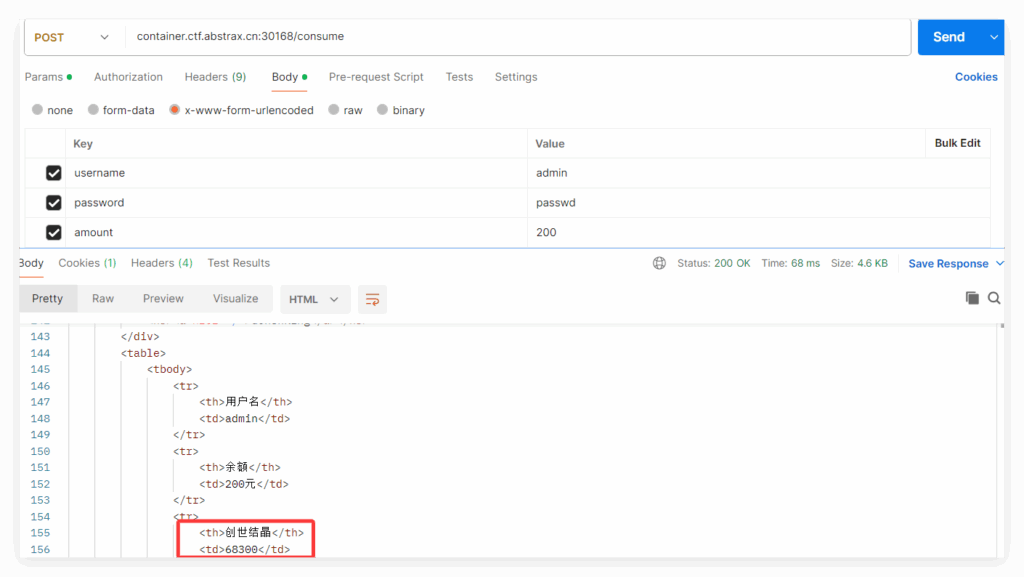
Task: Uncheck the password parameter checkbox
Action: (x=54, y=203)
